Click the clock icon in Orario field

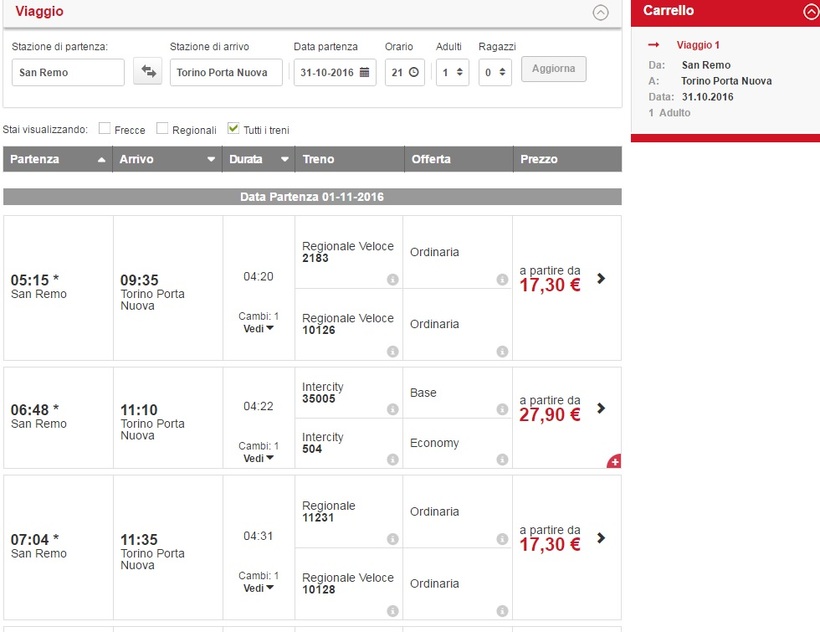pos(413,72)
